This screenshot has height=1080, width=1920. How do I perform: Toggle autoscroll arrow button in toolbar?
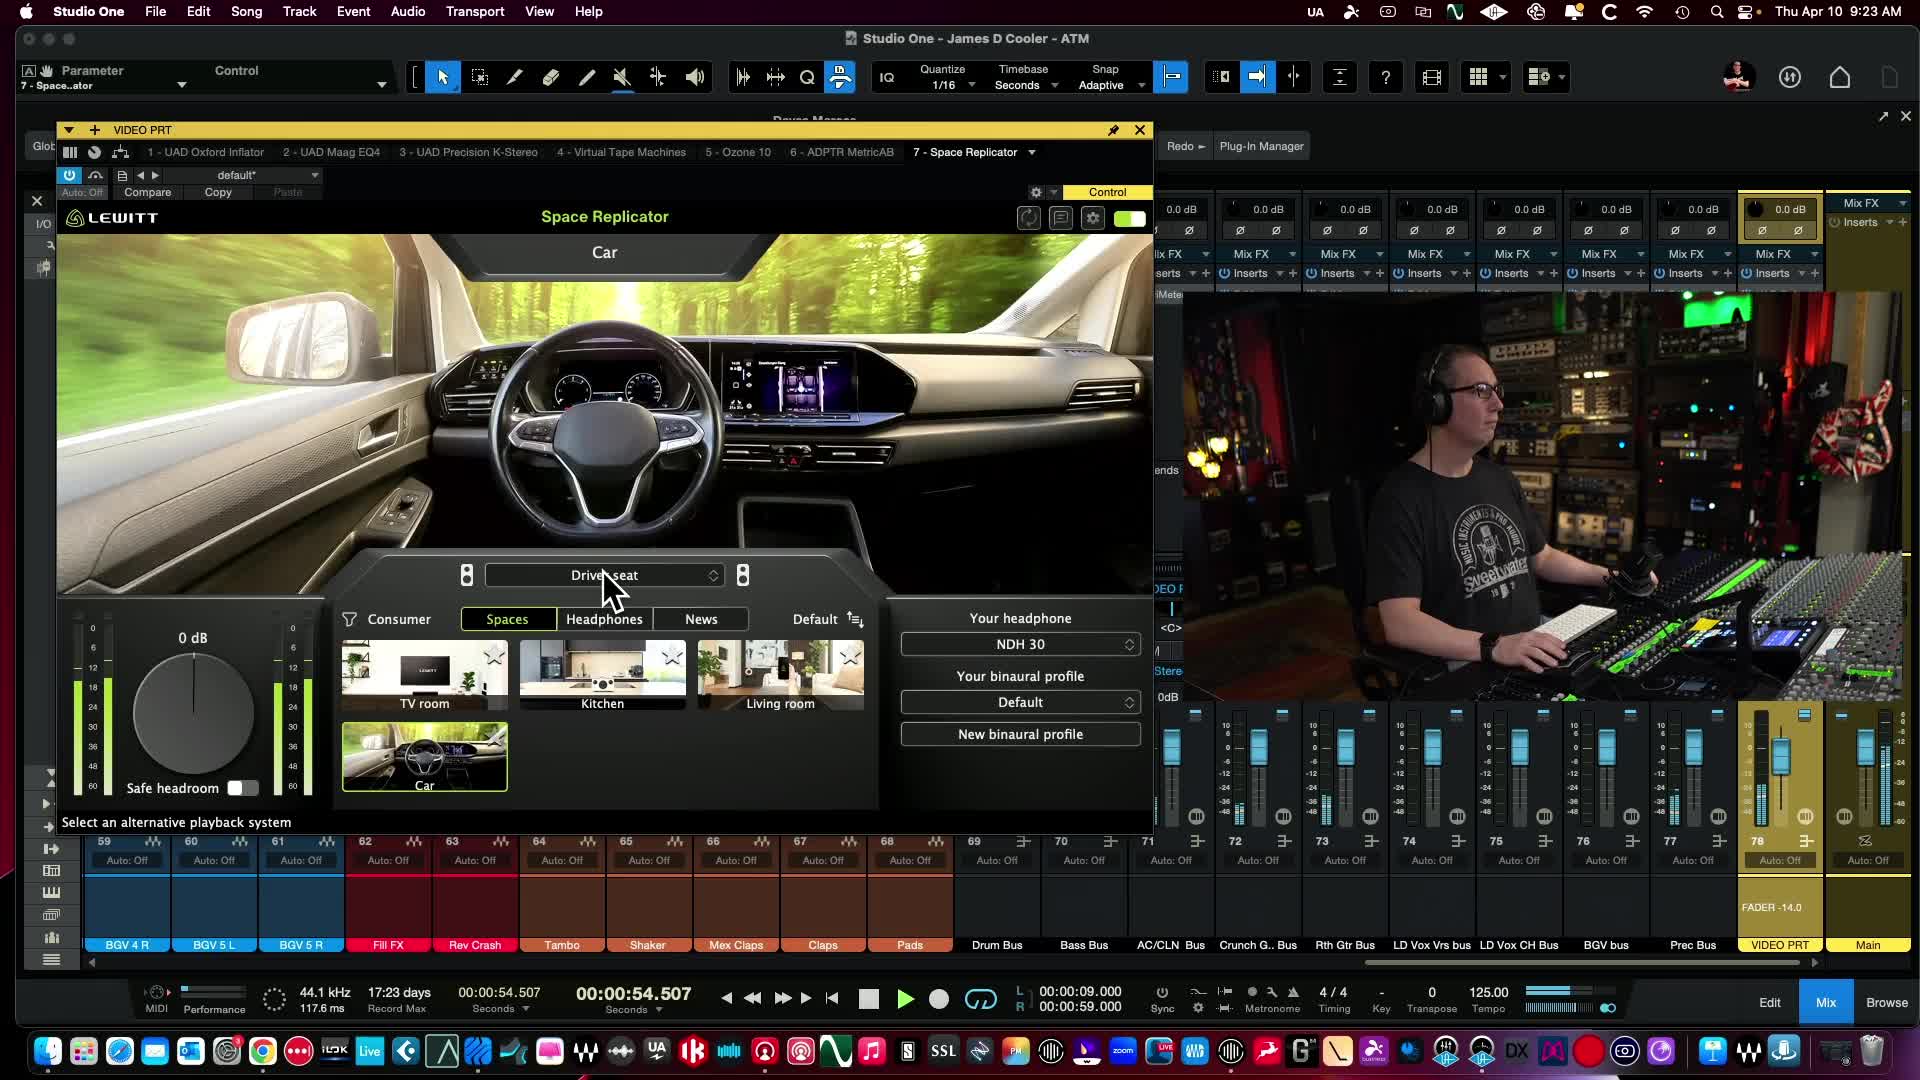click(x=1257, y=77)
